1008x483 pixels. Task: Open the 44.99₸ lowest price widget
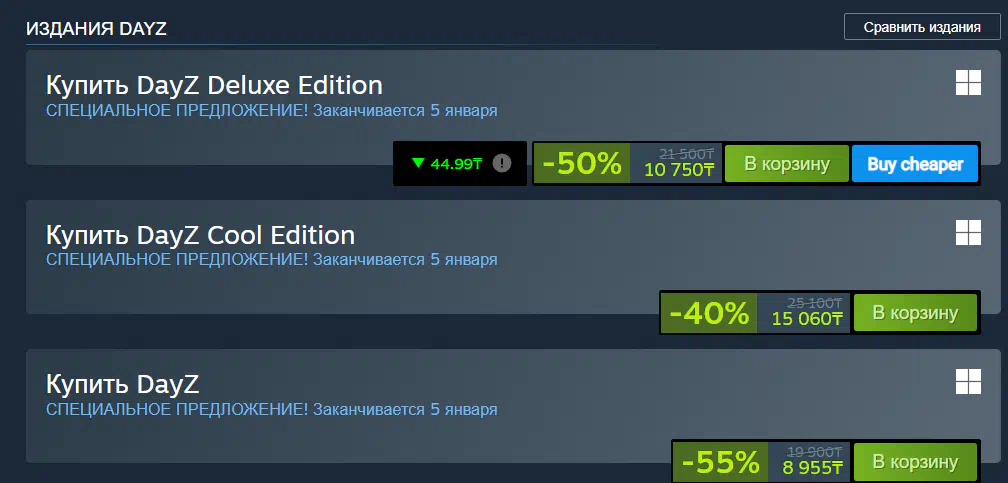460,163
